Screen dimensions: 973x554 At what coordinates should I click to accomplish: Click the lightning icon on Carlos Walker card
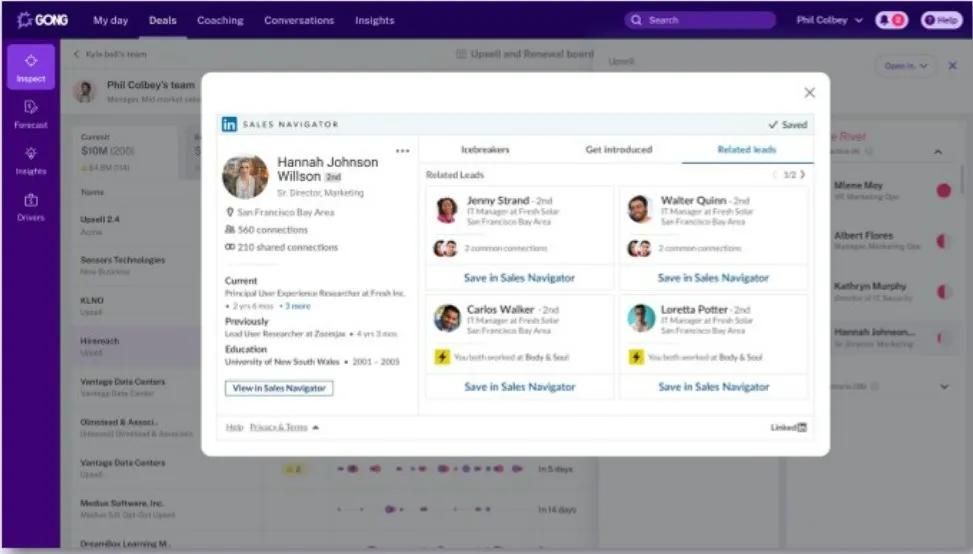click(x=442, y=357)
